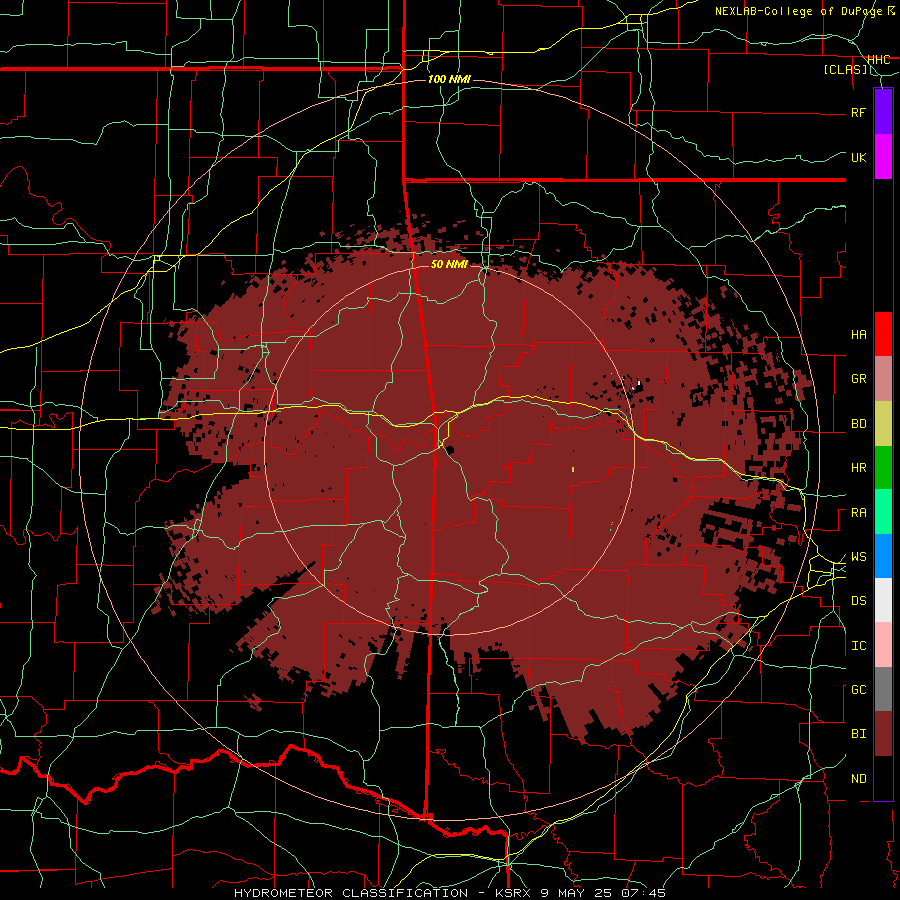Click the GC legend label

click(x=858, y=690)
